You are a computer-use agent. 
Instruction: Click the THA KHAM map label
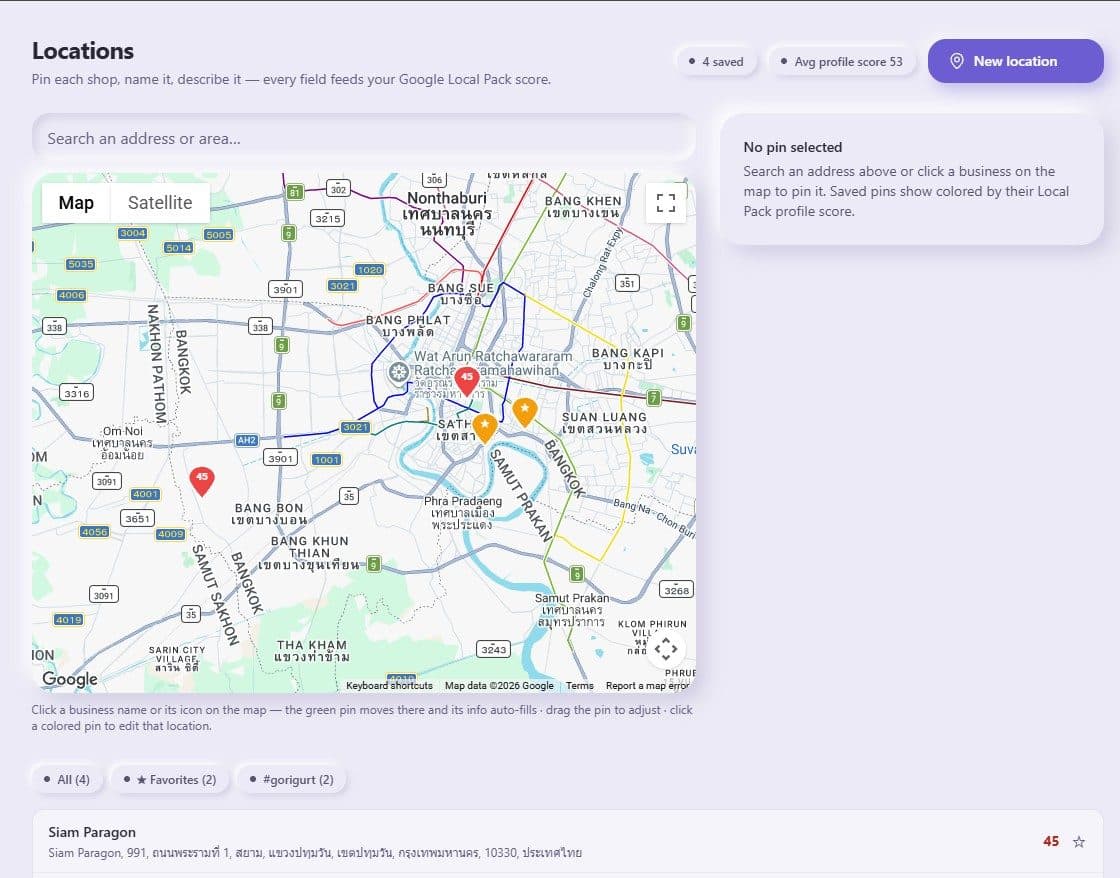pos(312,651)
